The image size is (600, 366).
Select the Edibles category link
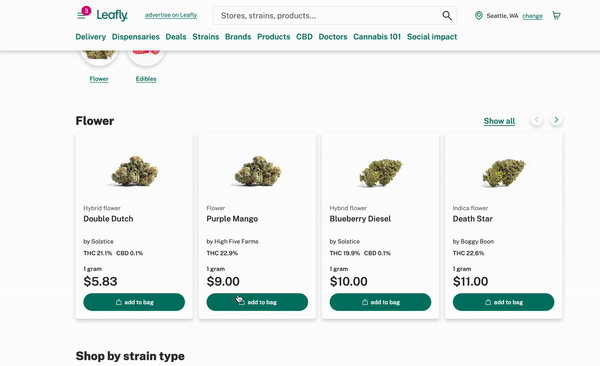tap(146, 79)
